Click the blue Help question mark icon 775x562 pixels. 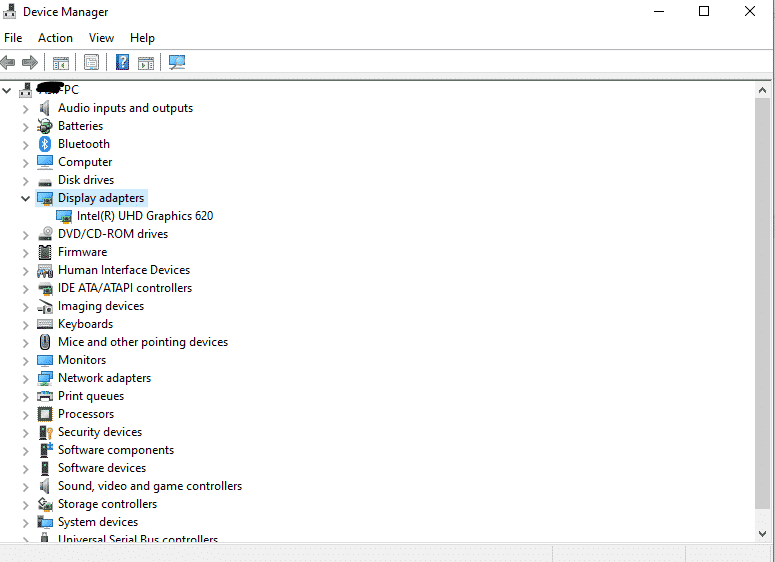[x=122, y=62]
